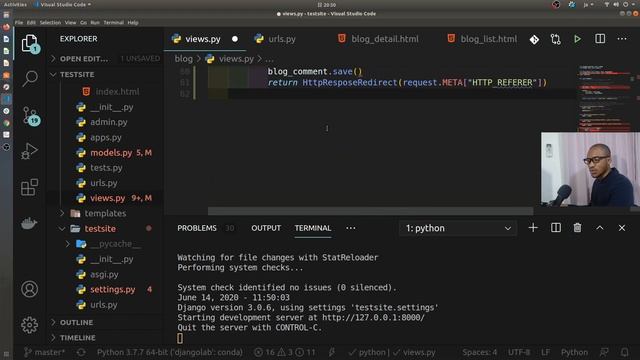This screenshot has height=360, width=640.
Task: Open editor More Actions ellipsis
Action: point(622,39)
